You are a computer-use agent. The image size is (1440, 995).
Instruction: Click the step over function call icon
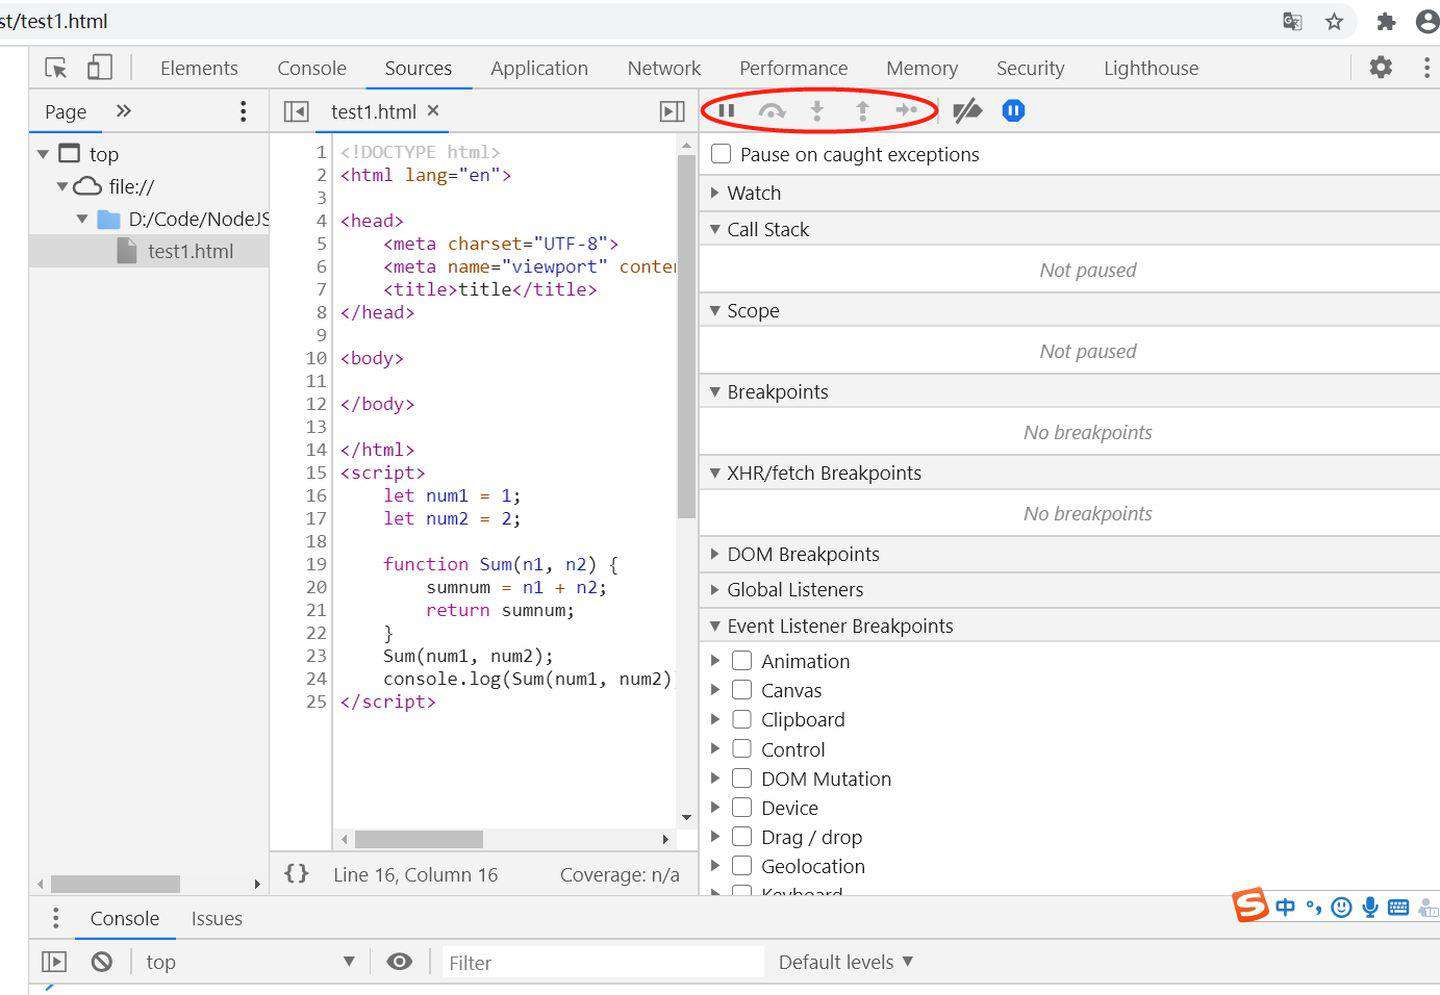pos(772,111)
